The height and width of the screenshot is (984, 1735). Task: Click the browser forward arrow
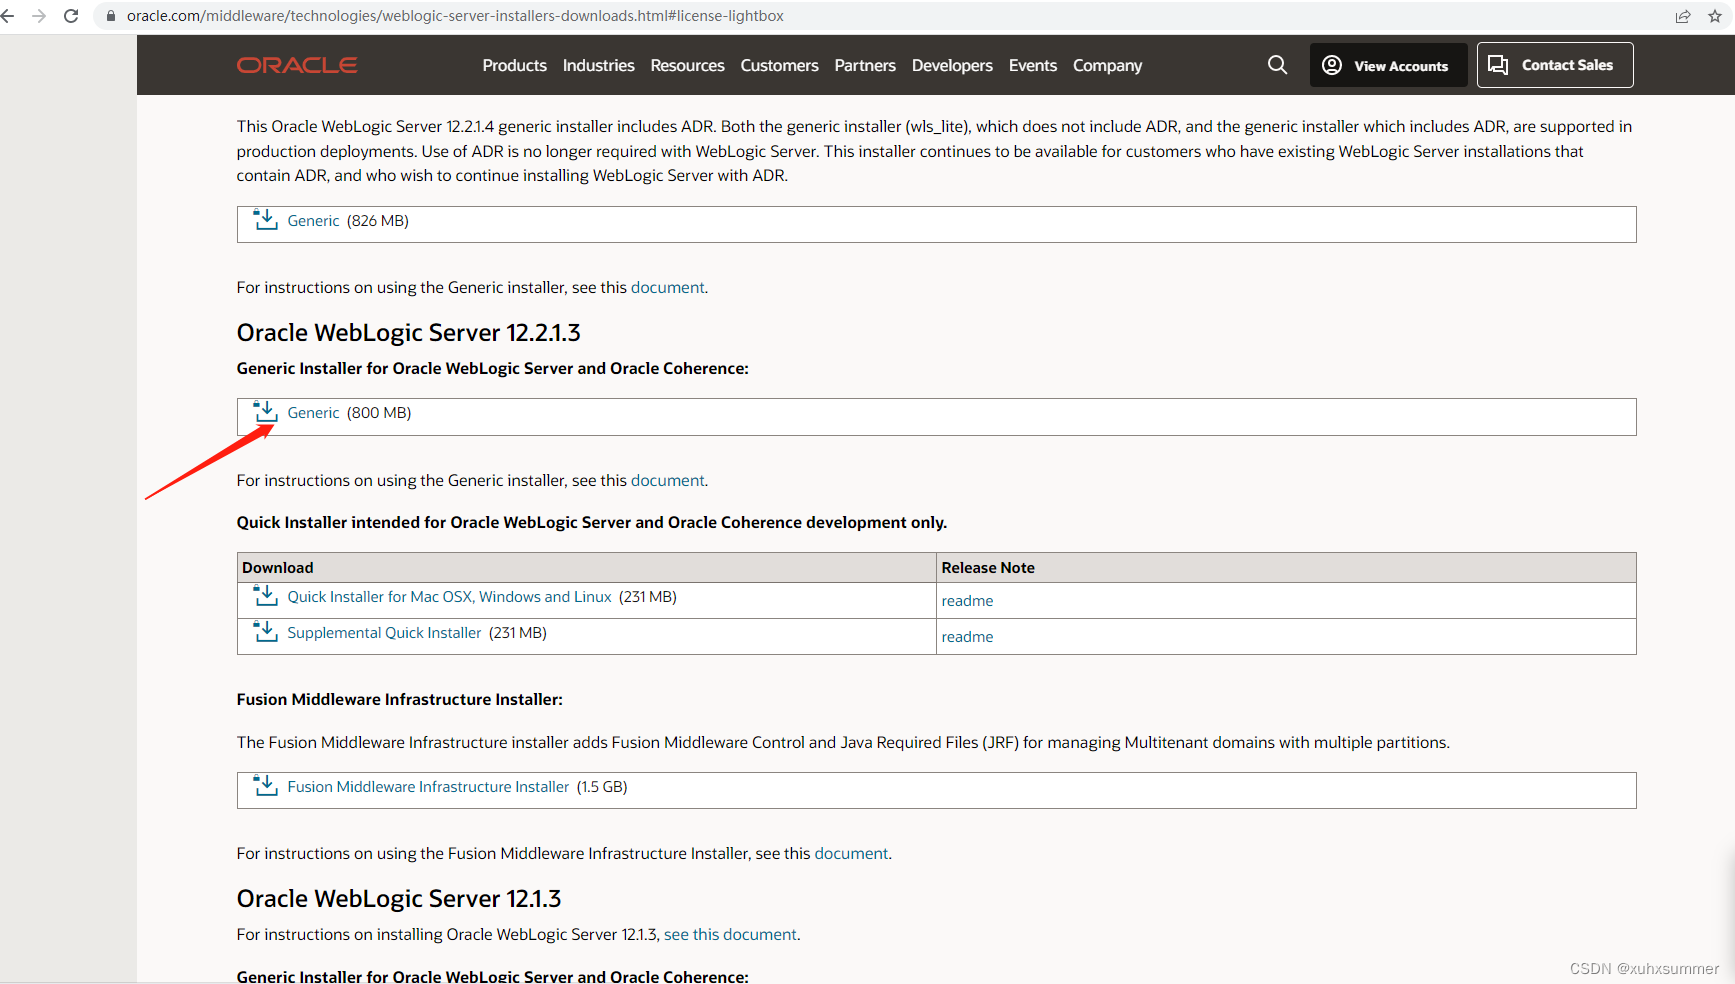(x=39, y=16)
